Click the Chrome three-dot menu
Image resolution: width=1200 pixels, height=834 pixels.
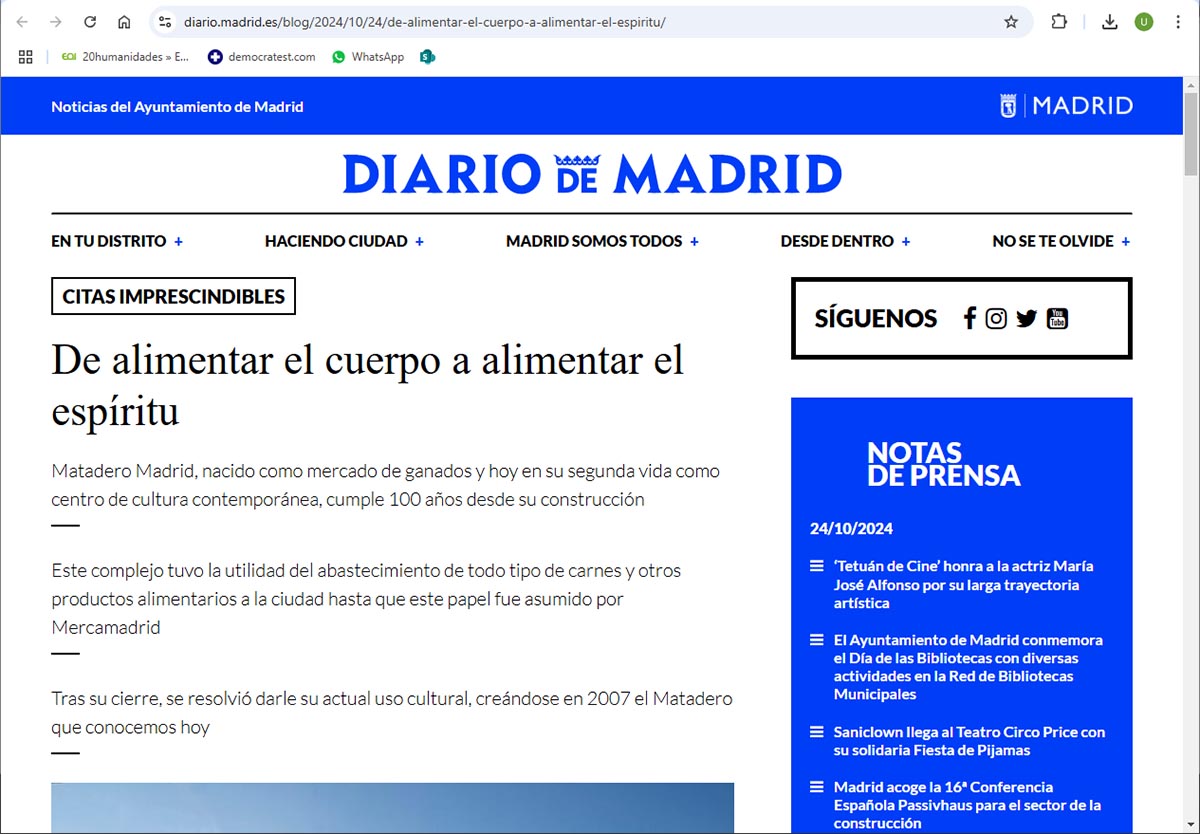(1178, 22)
